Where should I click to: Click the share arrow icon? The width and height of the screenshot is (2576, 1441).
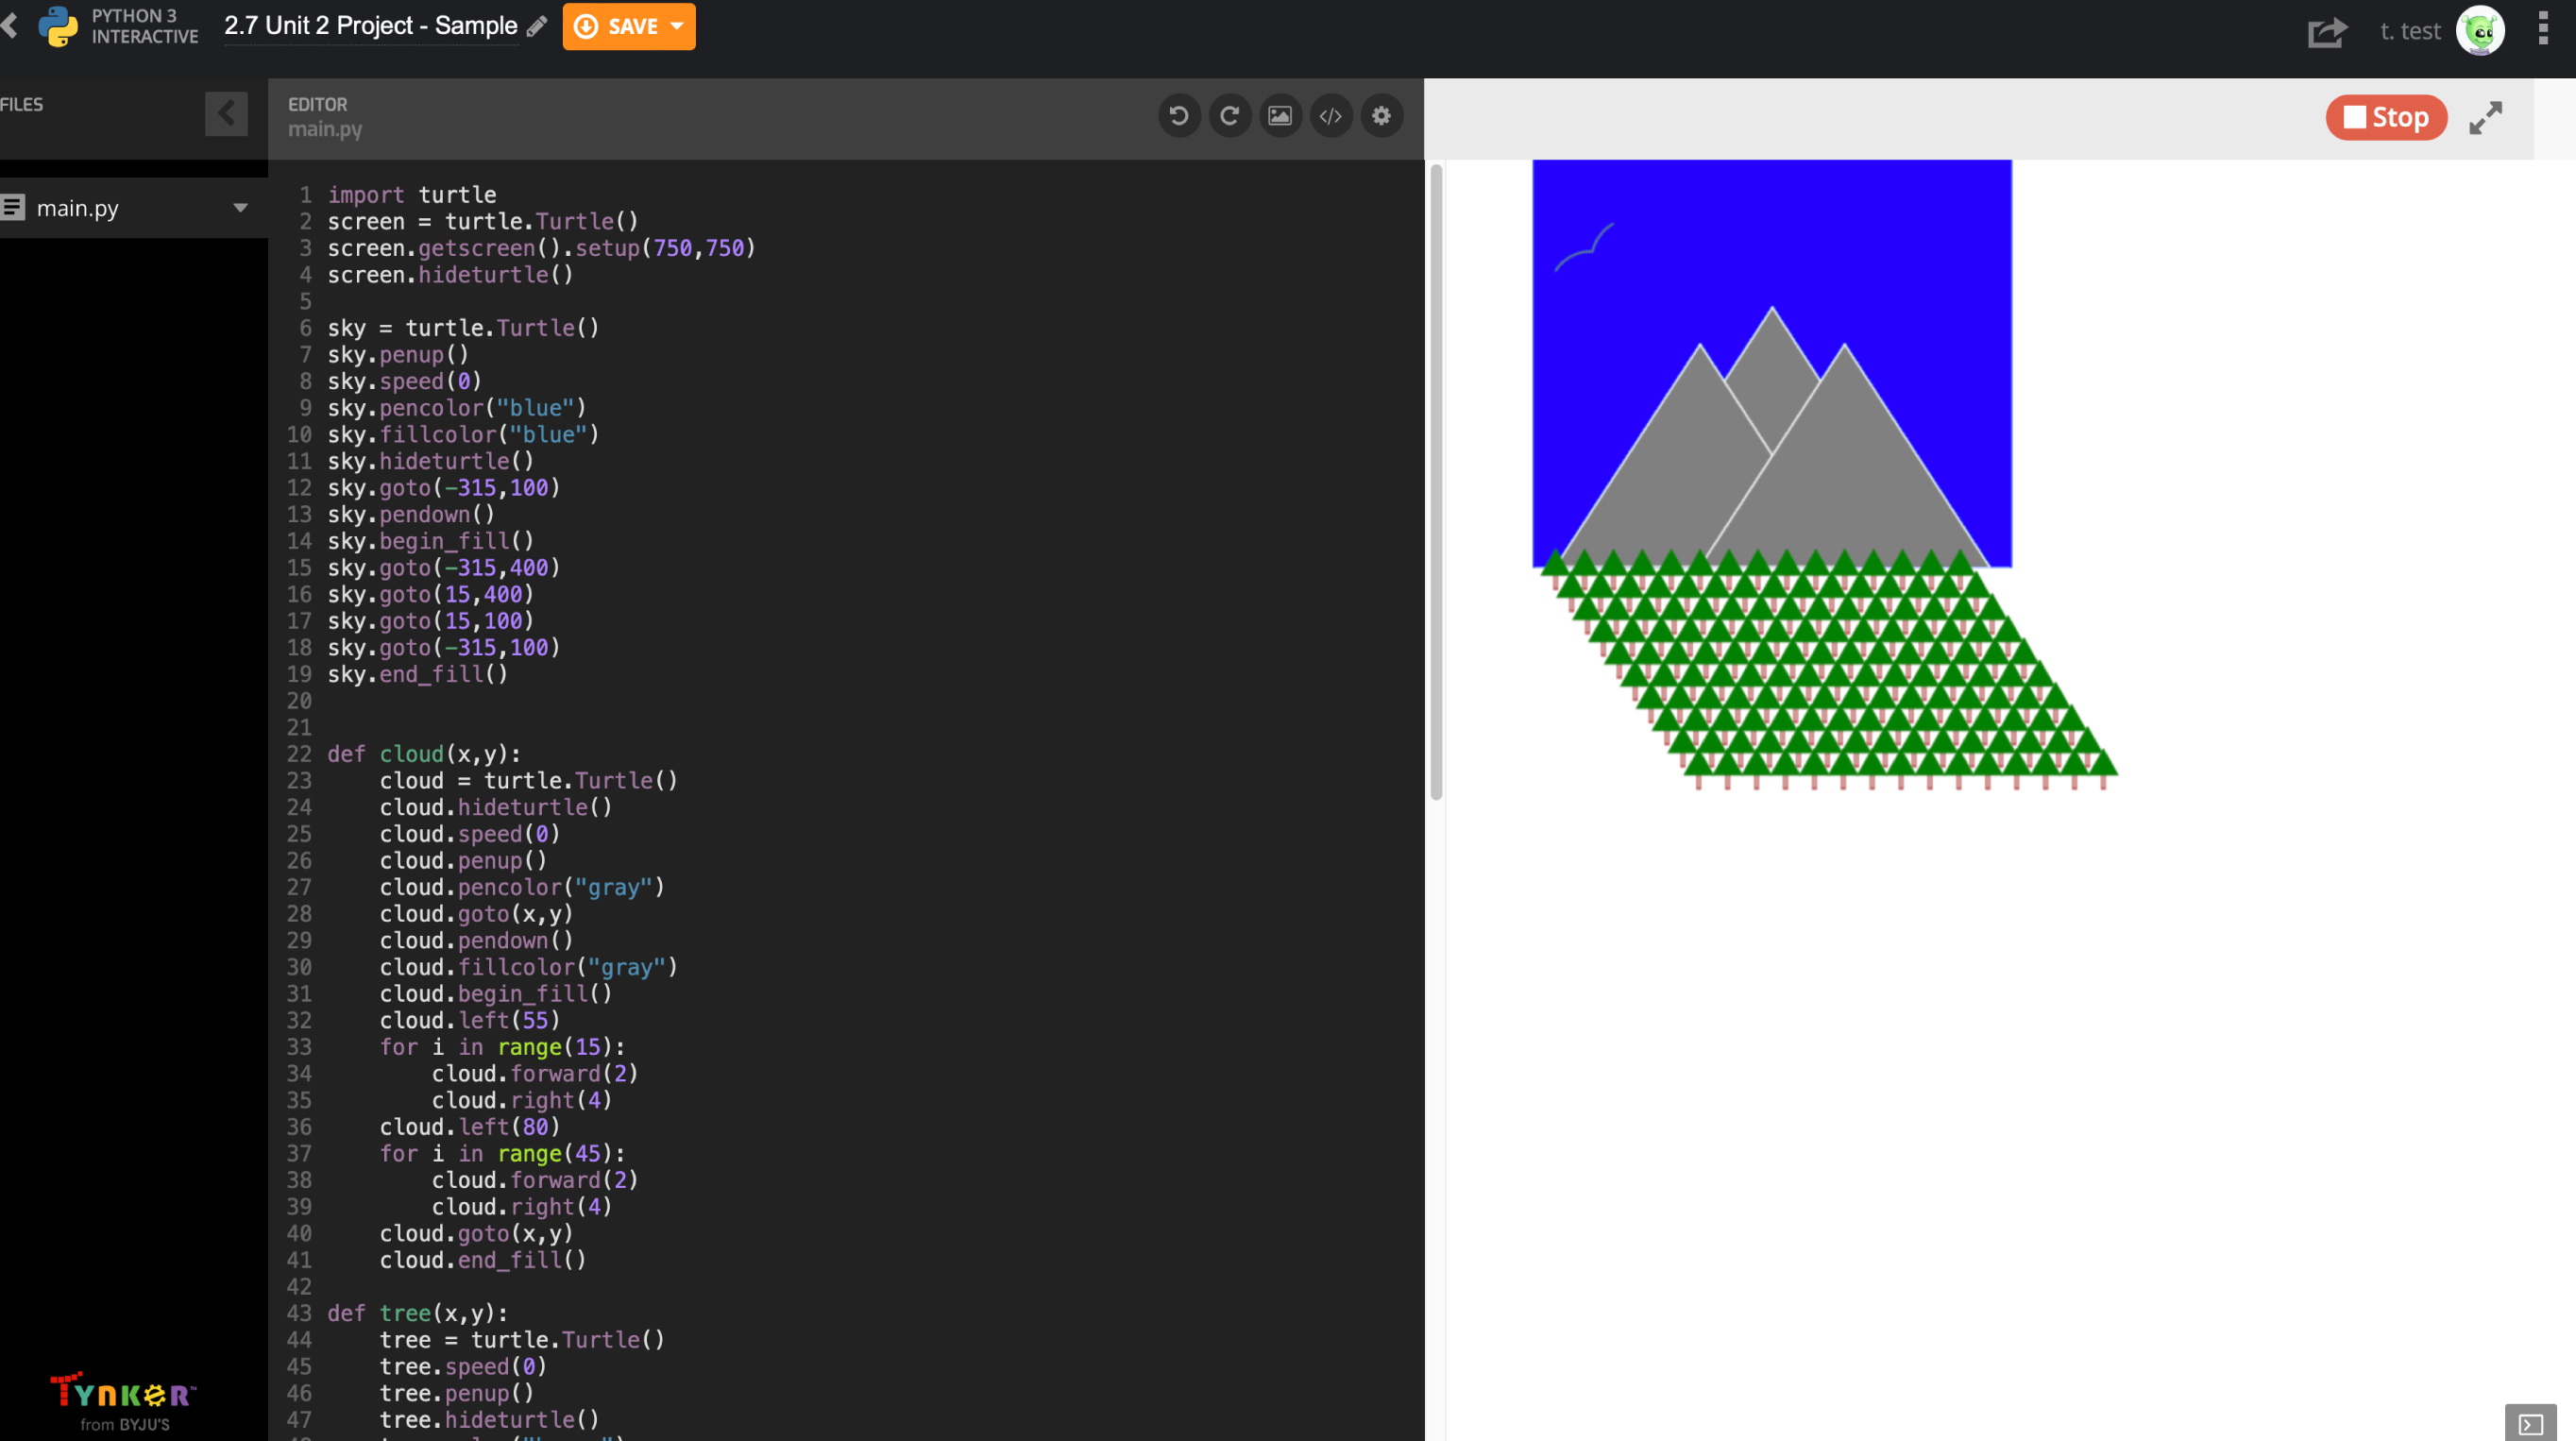pyautogui.click(x=2326, y=32)
